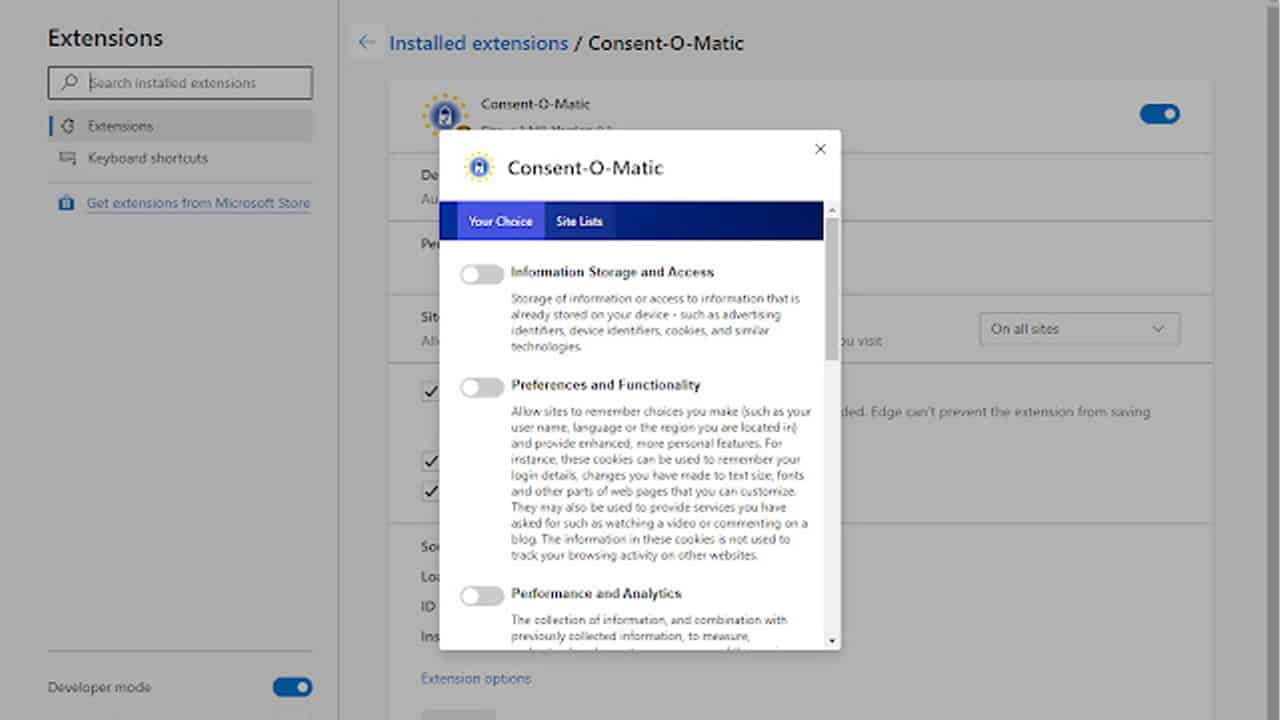Click the dialog scrollbar thumb
Screen dimensions: 1280x720
[832, 289]
